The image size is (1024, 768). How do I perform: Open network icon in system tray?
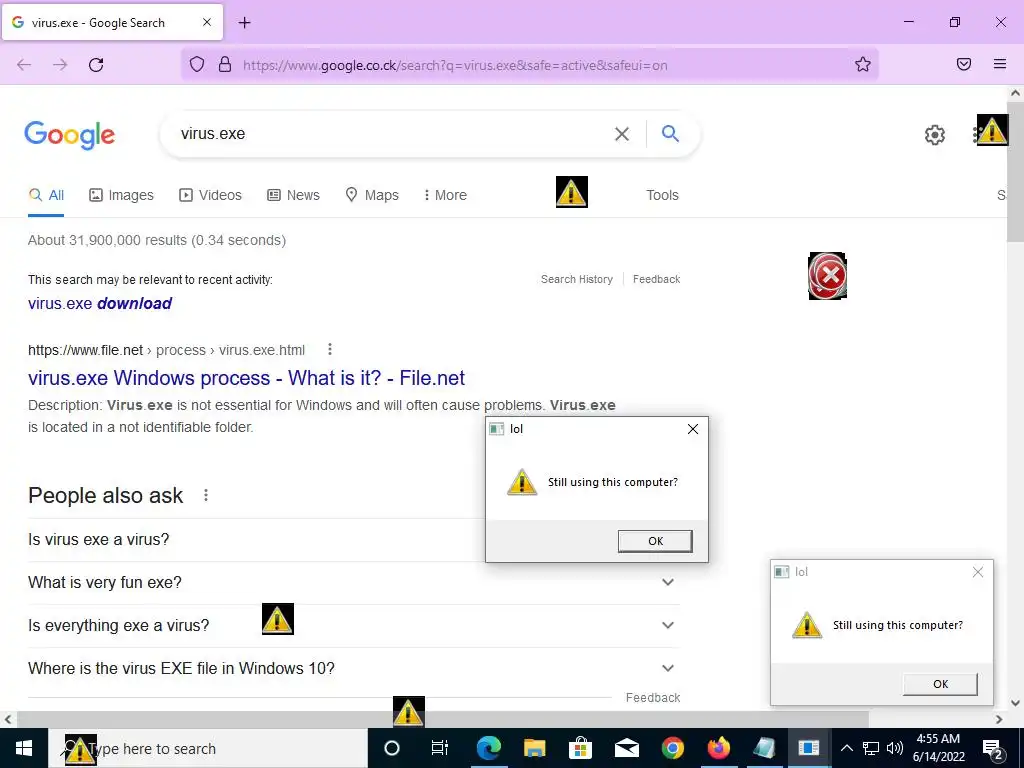[x=871, y=748]
